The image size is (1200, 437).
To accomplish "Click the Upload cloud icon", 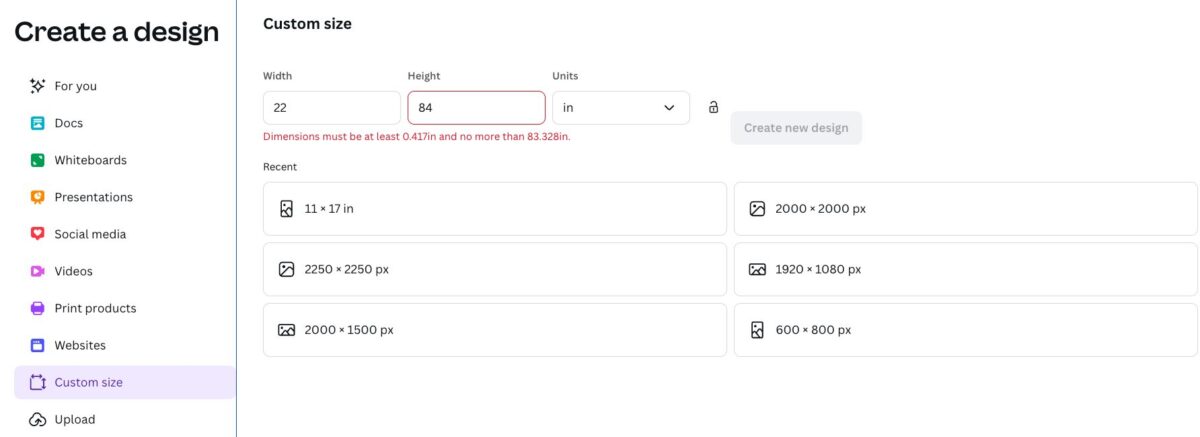I will click(37, 419).
